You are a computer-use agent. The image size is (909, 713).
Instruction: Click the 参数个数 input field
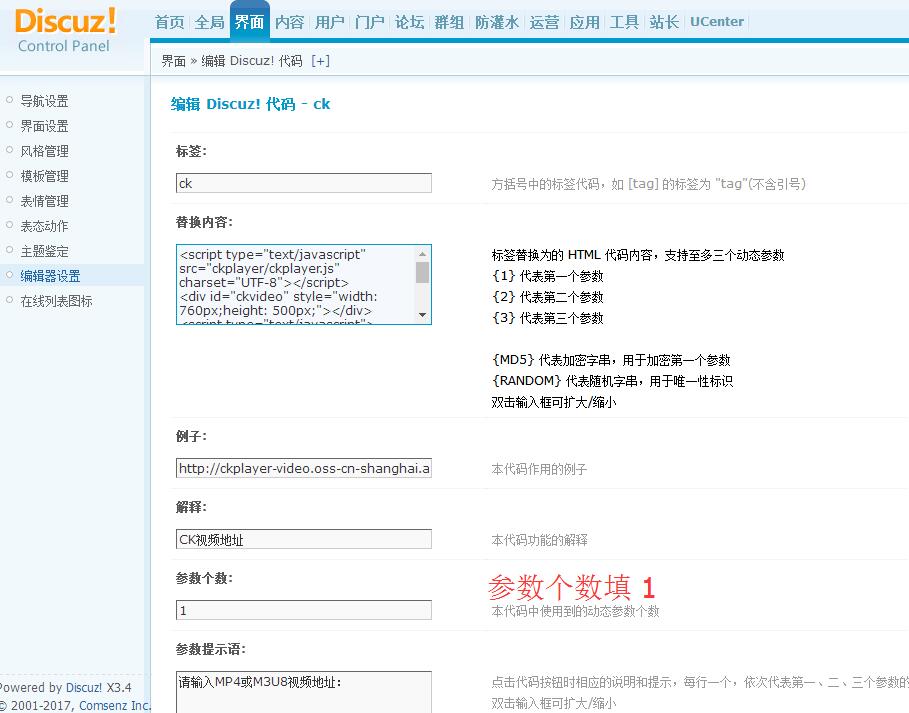pyautogui.click(x=304, y=610)
